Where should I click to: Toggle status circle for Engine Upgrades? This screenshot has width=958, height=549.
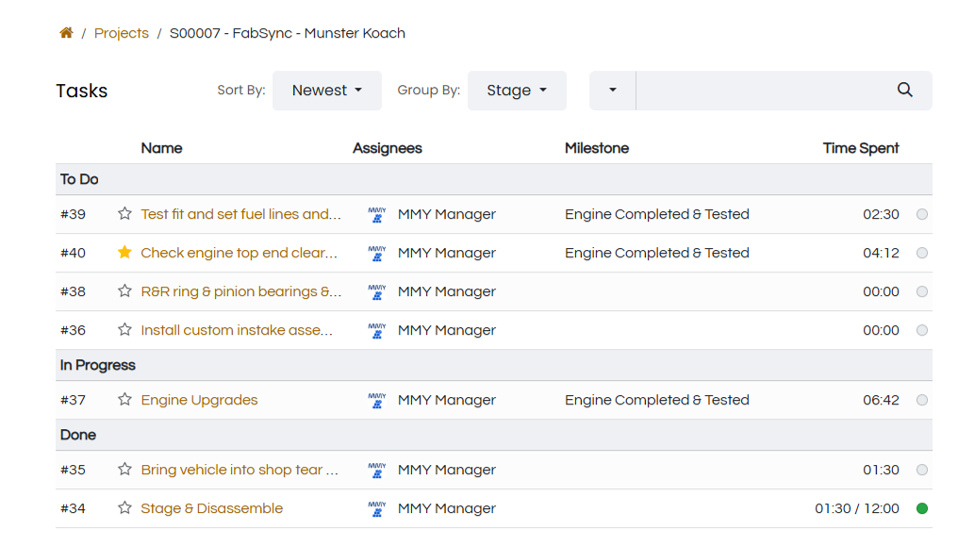(x=922, y=400)
